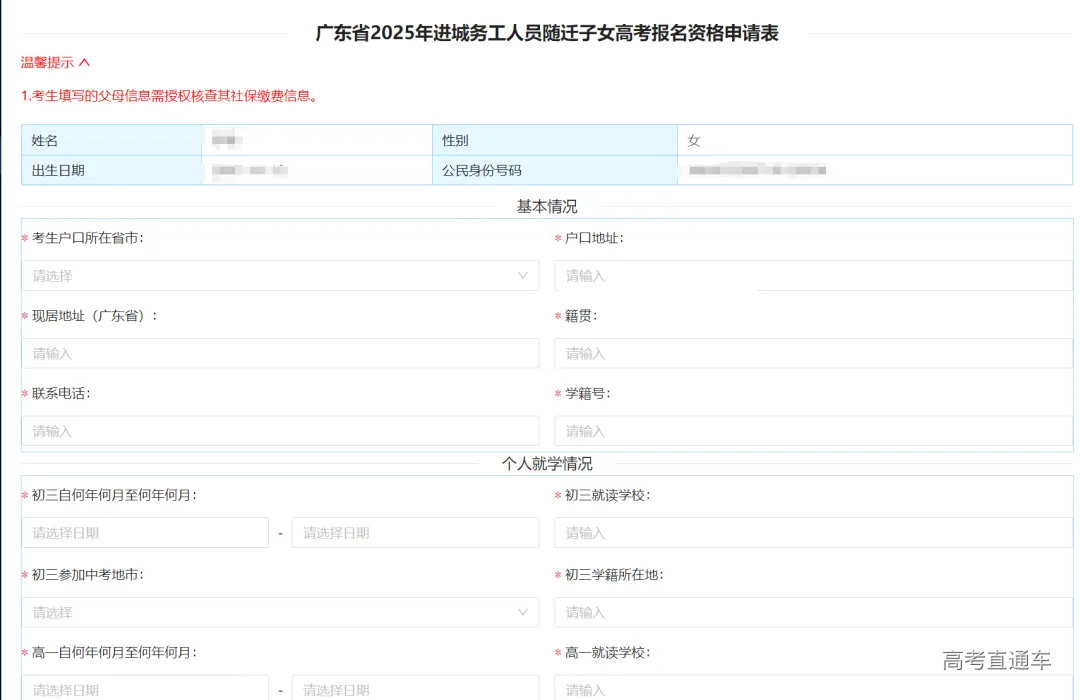Expand the 初三参加中考地市 dropdown
Screen dimensions: 1080x700
(270, 612)
